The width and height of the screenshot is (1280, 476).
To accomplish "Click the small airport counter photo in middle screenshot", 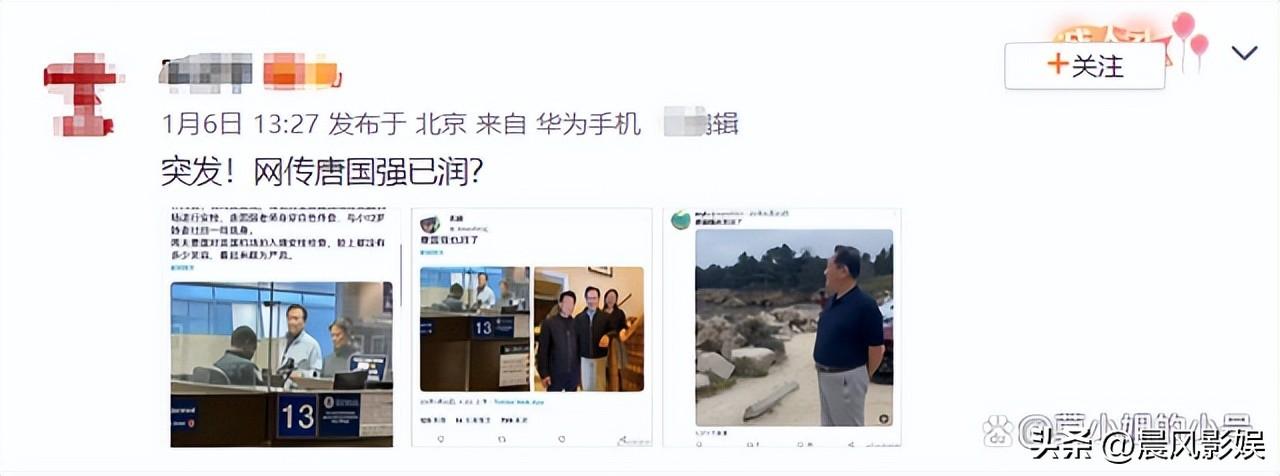I will click(474, 329).
